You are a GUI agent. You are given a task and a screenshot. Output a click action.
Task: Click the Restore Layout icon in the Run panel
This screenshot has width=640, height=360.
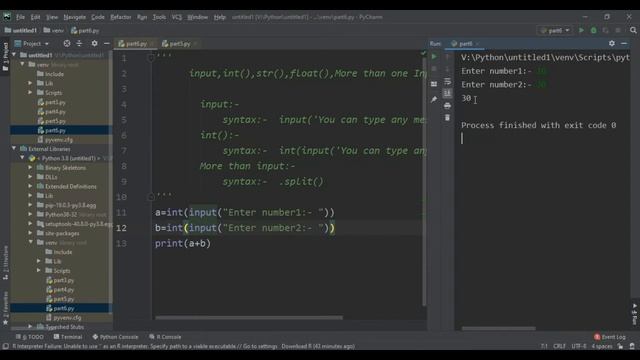point(434,84)
